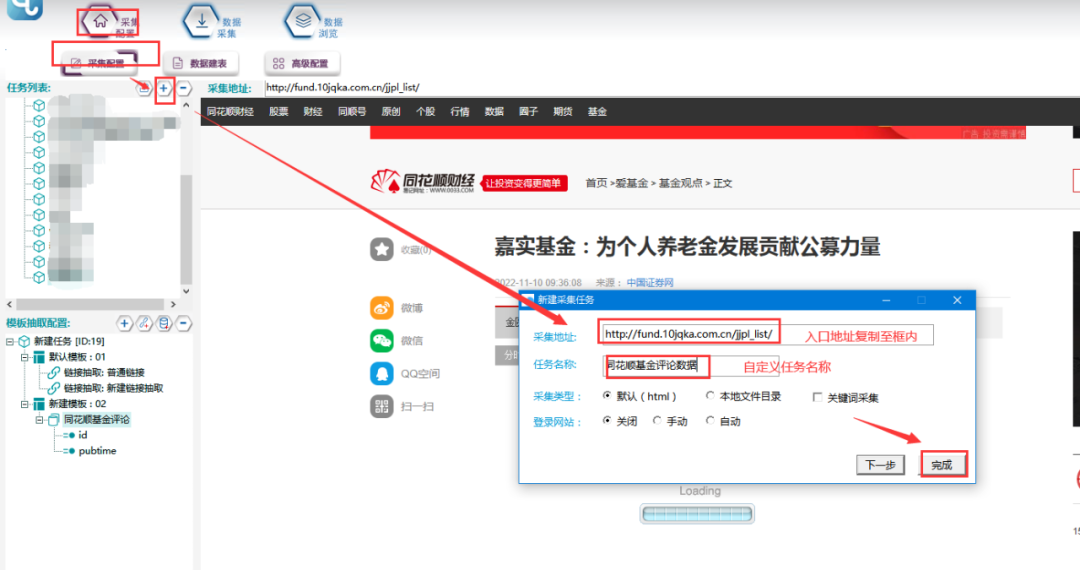The width and height of the screenshot is (1080, 570).
Task: Open 中国证券网 source link
Action: click(x=650, y=283)
